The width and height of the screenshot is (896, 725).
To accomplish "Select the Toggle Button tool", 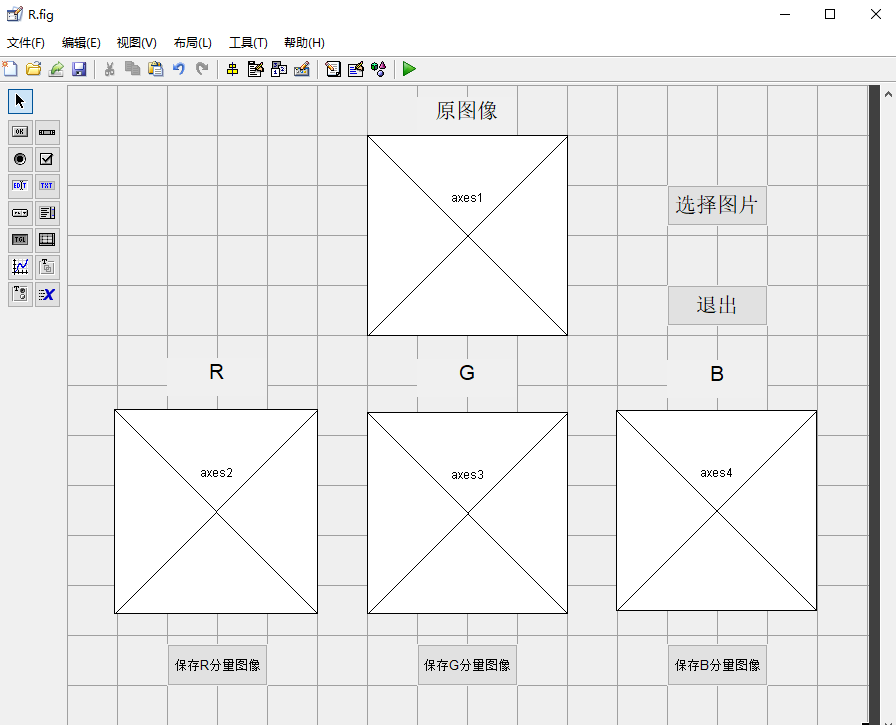I will point(20,239).
